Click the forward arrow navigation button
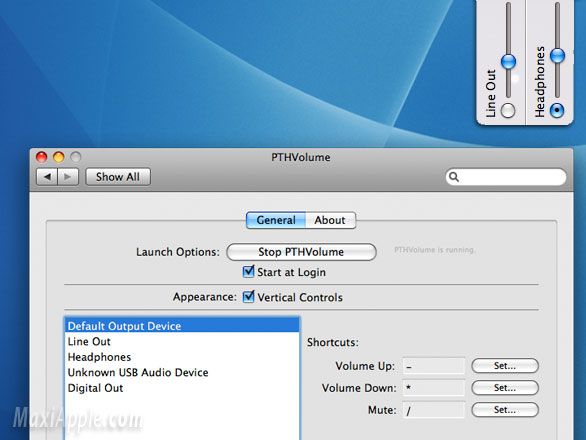 click(68, 177)
